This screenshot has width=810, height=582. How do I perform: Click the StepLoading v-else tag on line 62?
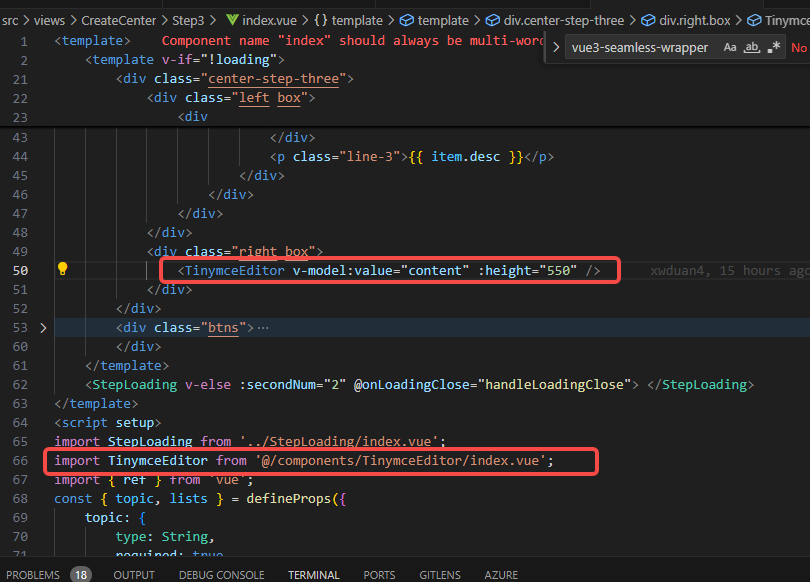pyautogui.click(x=134, y=385)
